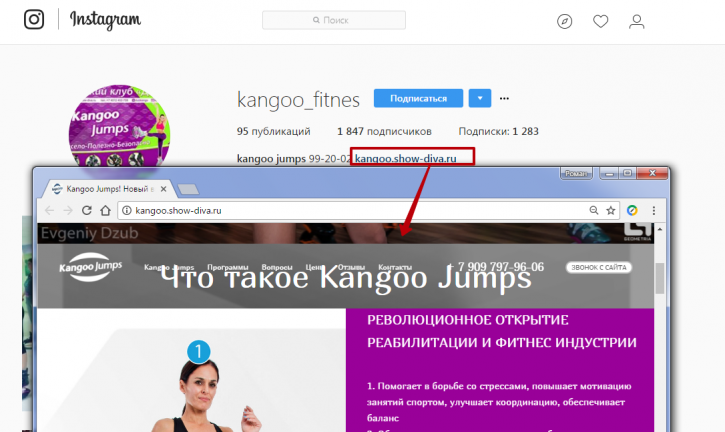The height and width of the screenshot is (432, 725).
Task: Open the Chrome three-dot menu
Action: pyautogui.click(x=653, y=210)
